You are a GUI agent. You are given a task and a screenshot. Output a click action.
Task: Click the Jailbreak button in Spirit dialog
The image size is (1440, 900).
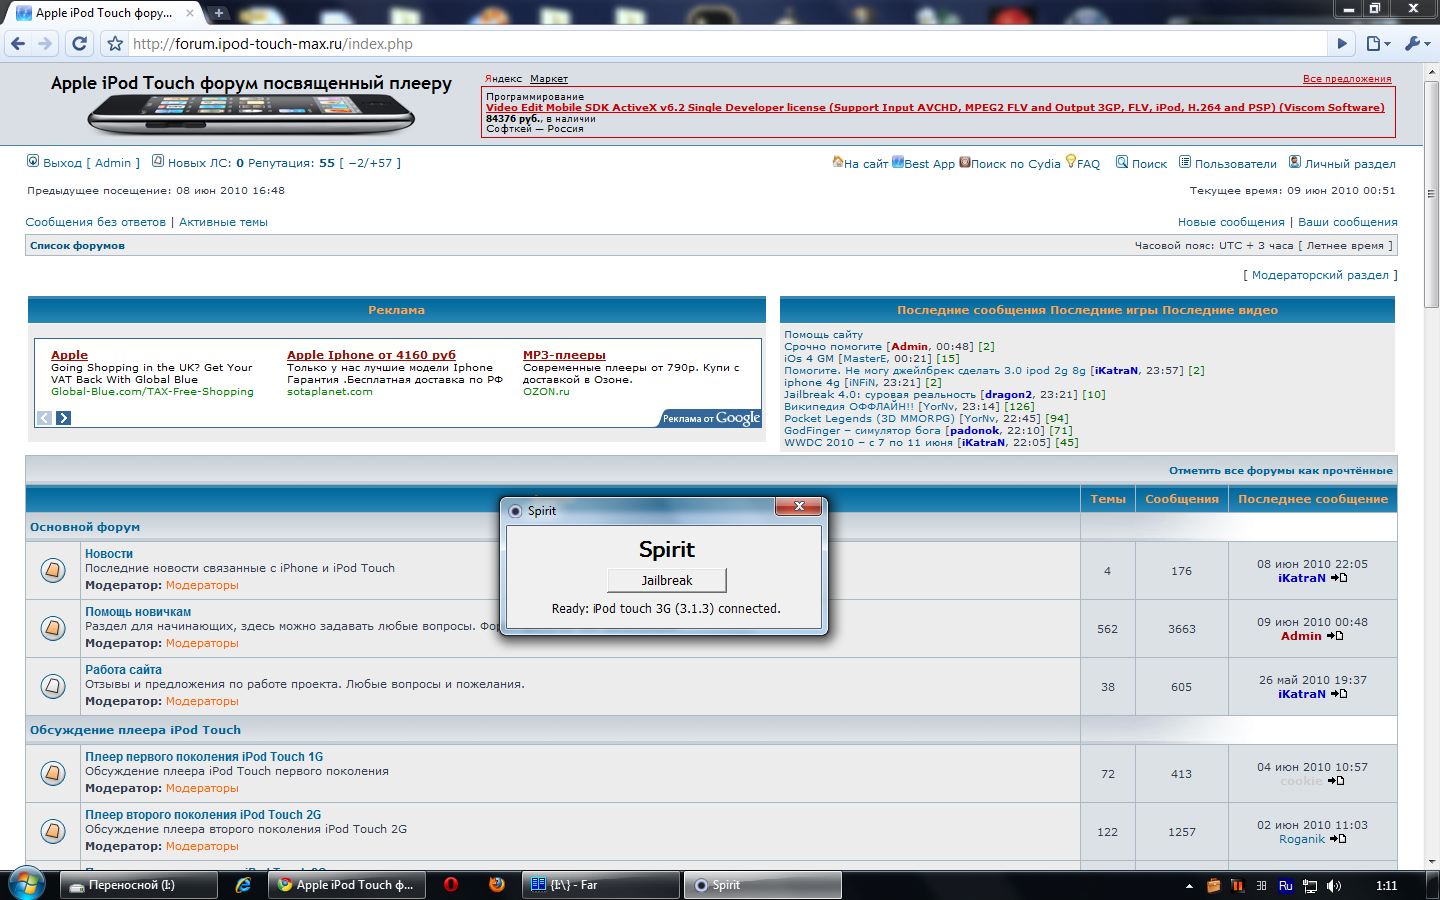coord(666,580)
